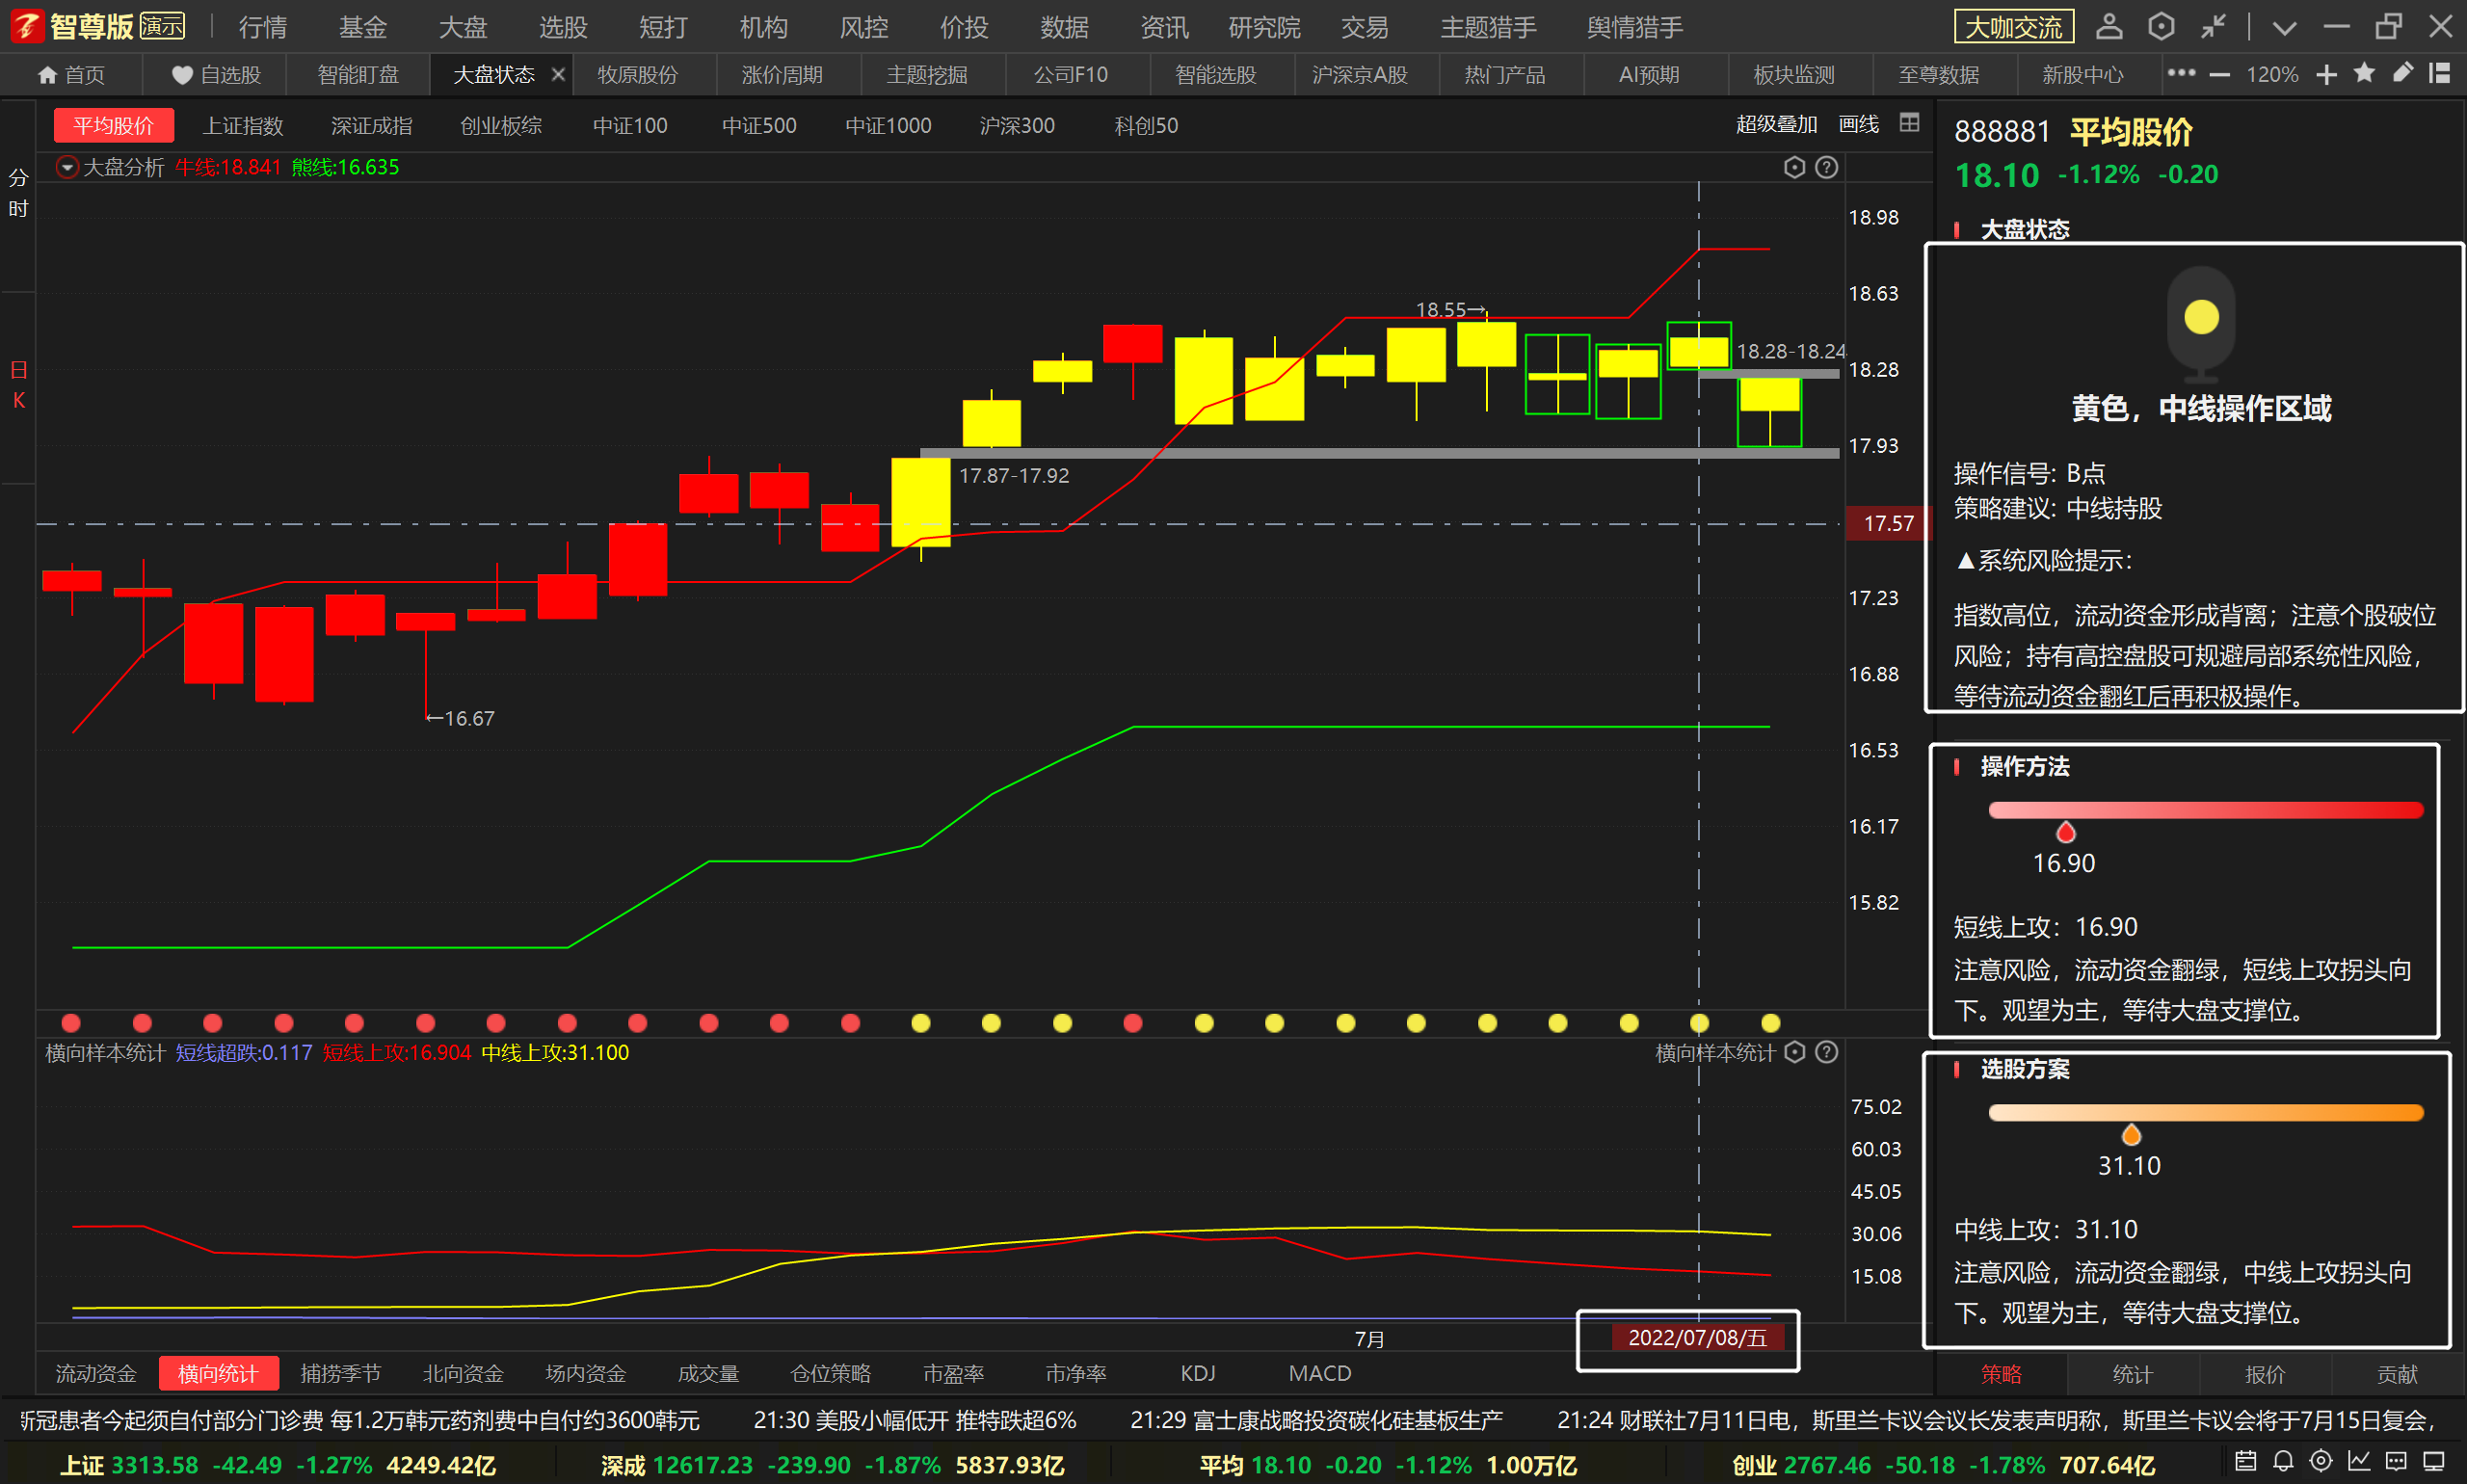Expand the title bar chevron dropdown

[x=2284, y=28]
